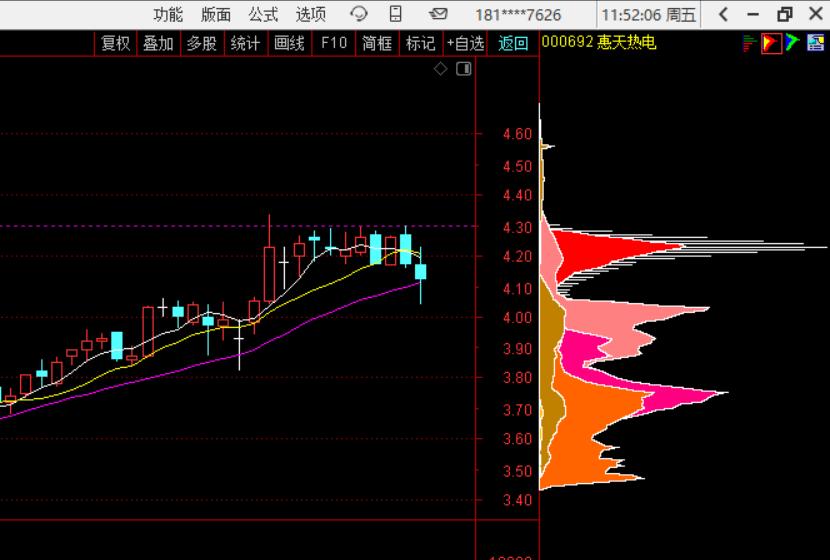Screen dimensions: 830x560
Task: Click the 简框 toolbar button
Action: point(377,43)
